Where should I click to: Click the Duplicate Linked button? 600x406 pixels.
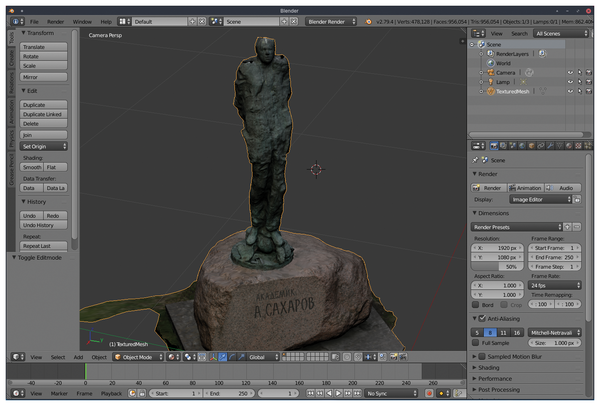[44, 114]
